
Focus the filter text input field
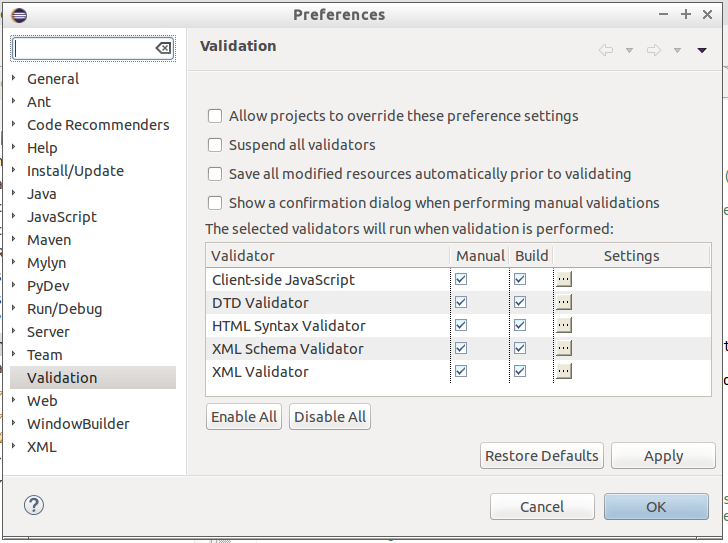click(83, 48)
